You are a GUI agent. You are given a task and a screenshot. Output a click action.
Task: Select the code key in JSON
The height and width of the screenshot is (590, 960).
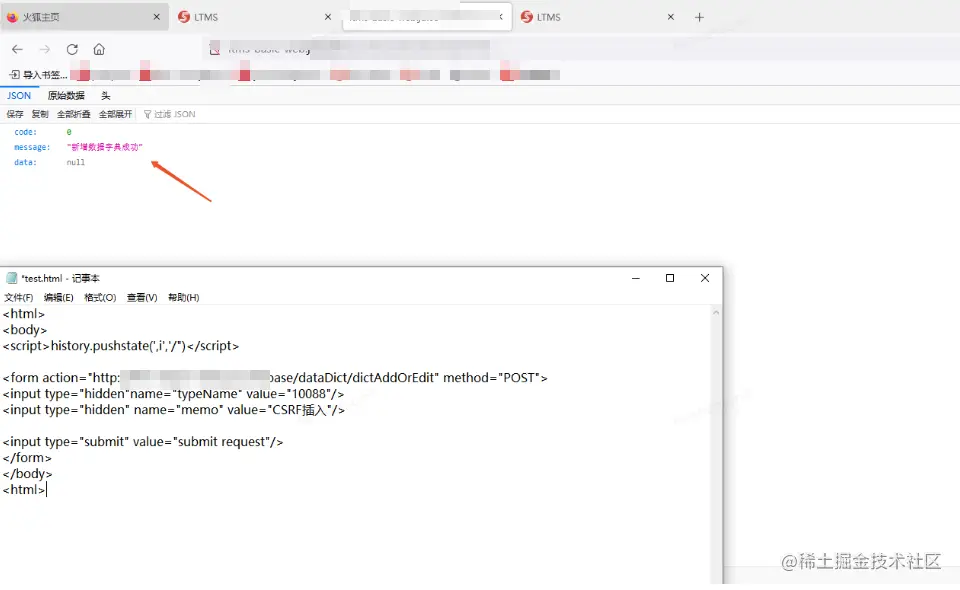26,132
